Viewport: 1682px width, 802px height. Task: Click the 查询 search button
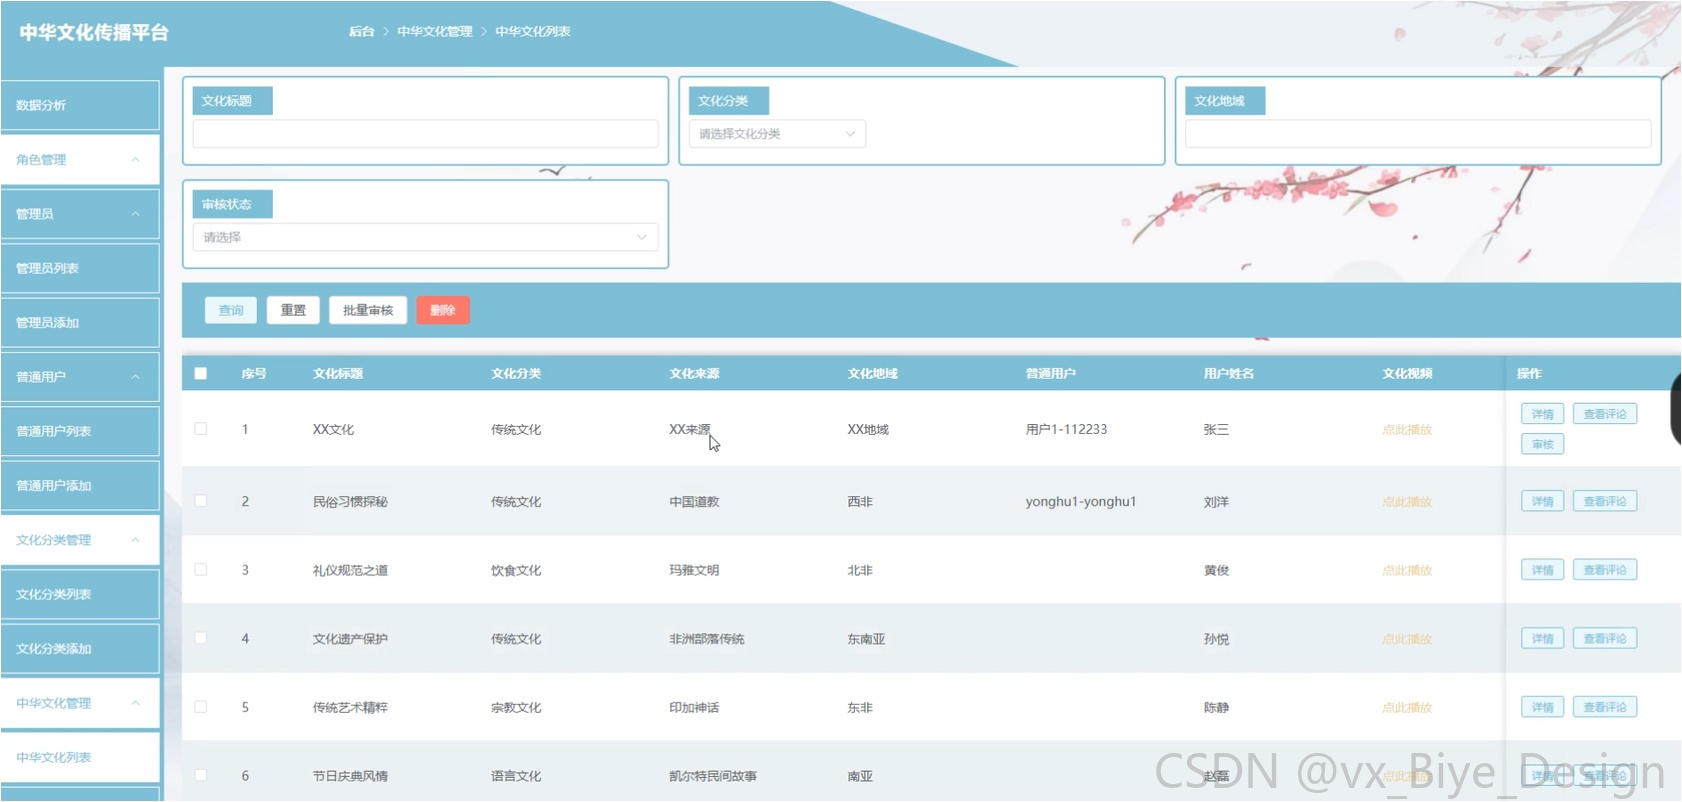pos(231,310)
